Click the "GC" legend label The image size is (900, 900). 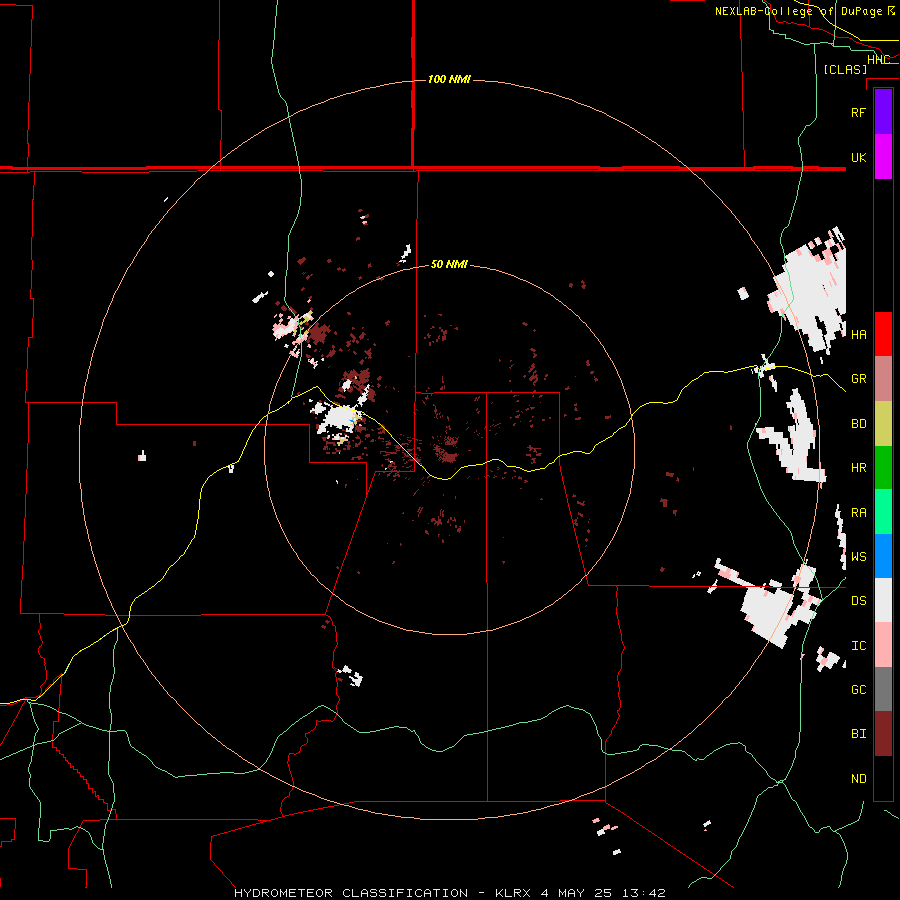click(x=858, y=689)
